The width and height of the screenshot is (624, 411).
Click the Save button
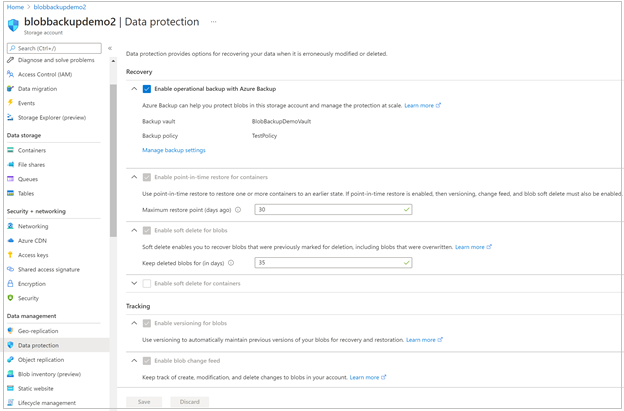(x=144, y=402)
